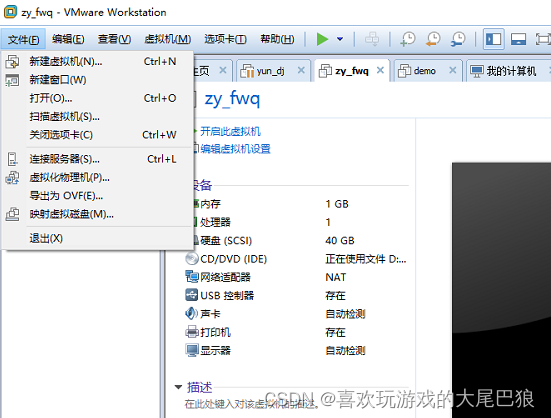Open the 查看(V) menu
Viewport: 551px width, 418px height.
[x=114, y=39]
